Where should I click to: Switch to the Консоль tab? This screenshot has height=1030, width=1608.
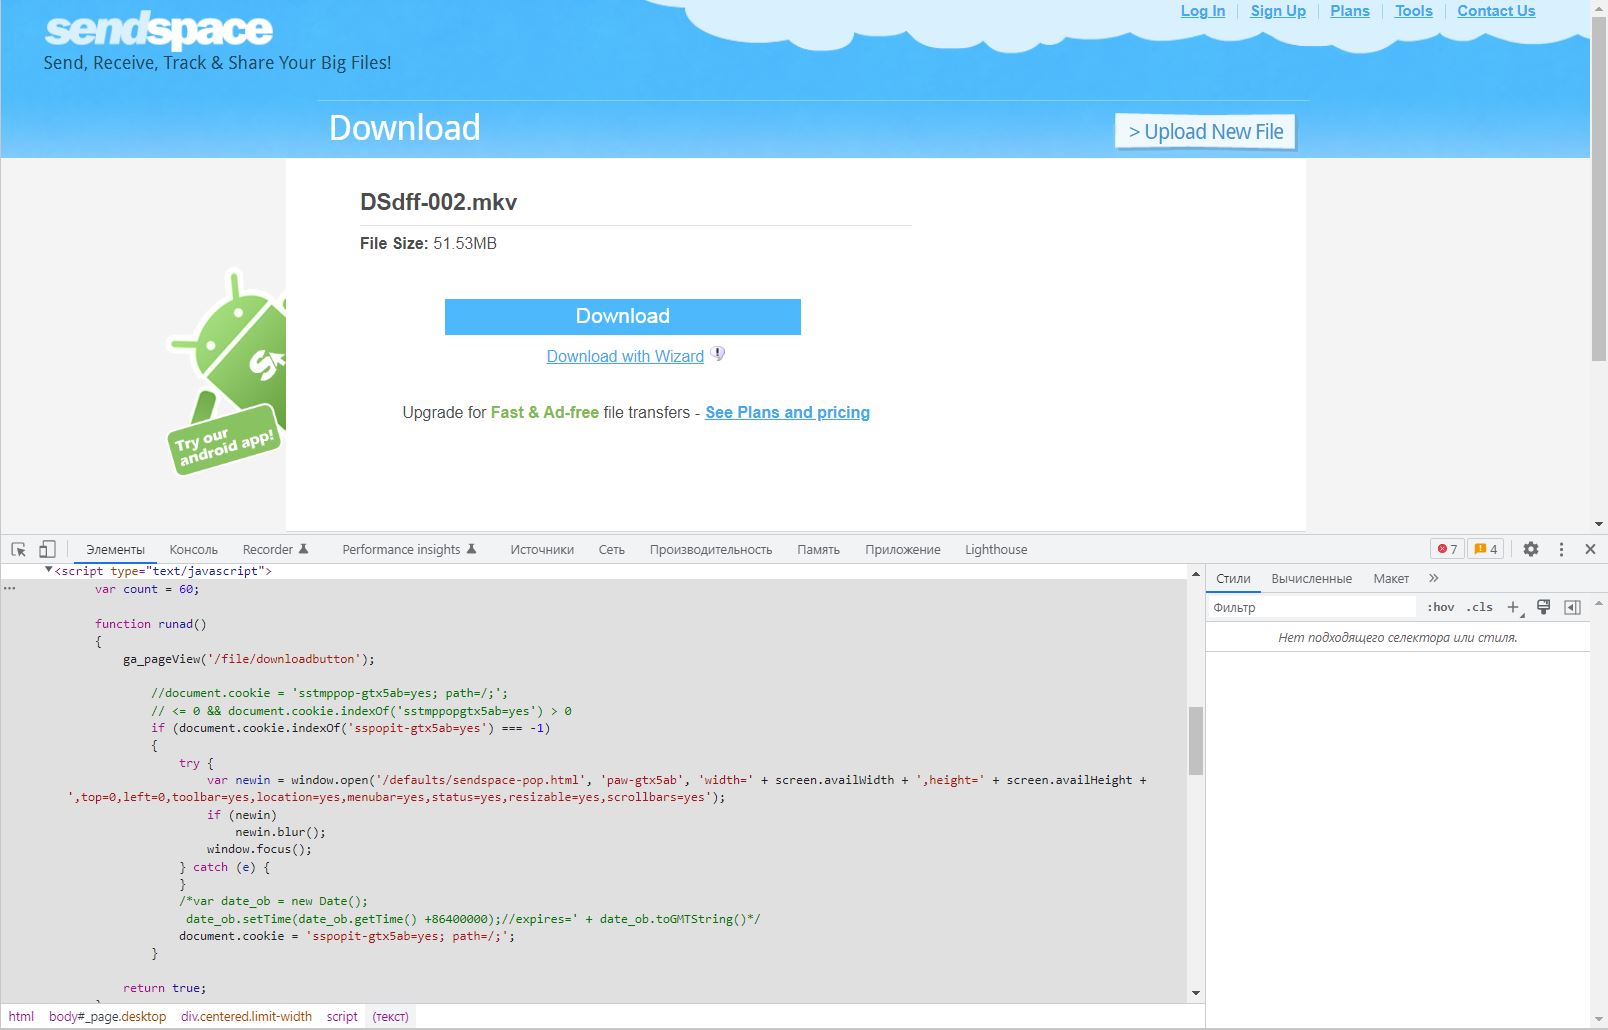point(194,549)
